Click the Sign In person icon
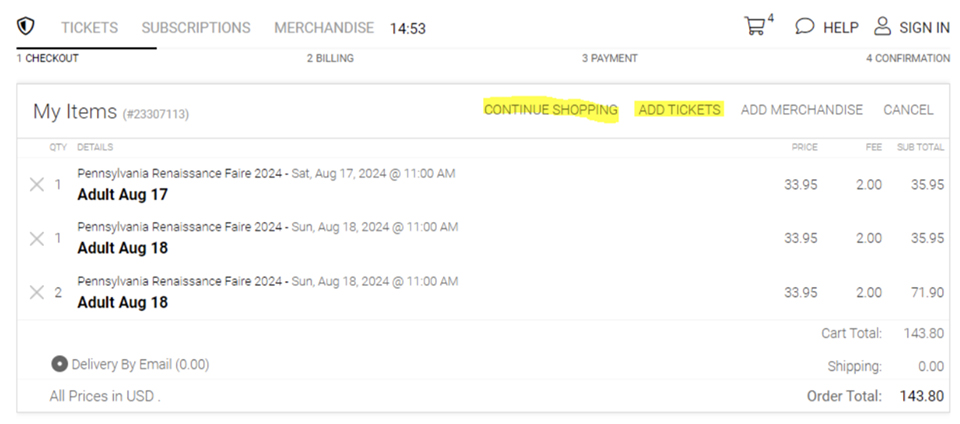This screenshot has width=960, height=424. (882, 27)
